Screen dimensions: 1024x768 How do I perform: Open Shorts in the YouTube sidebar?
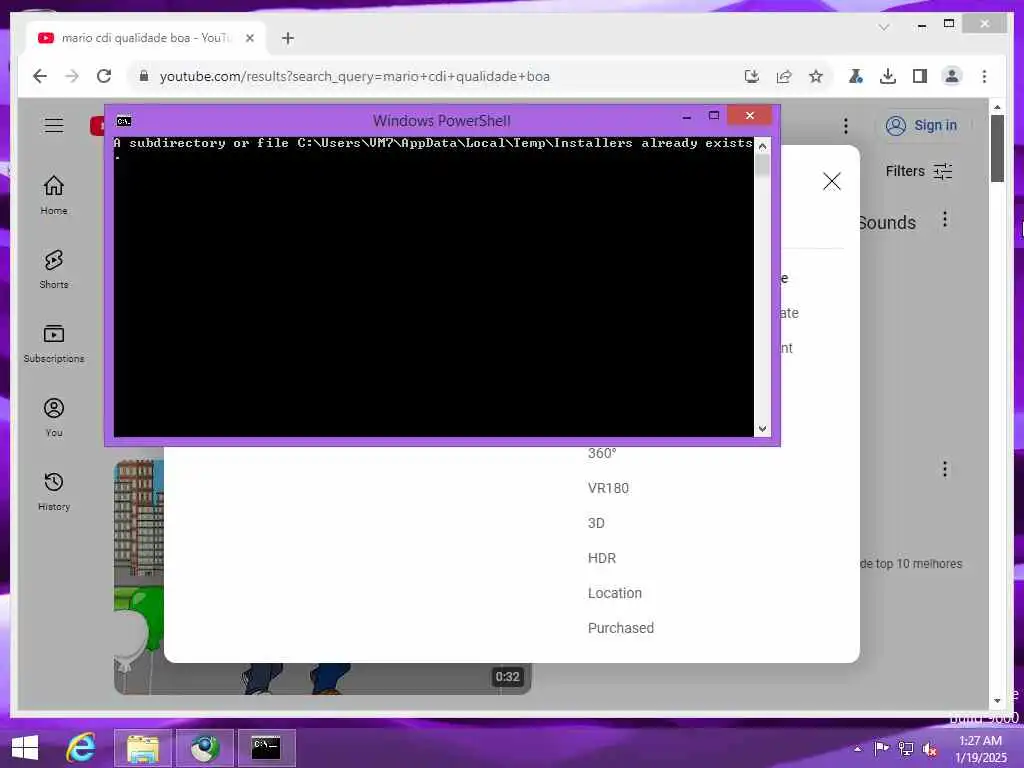coord(54,268)
